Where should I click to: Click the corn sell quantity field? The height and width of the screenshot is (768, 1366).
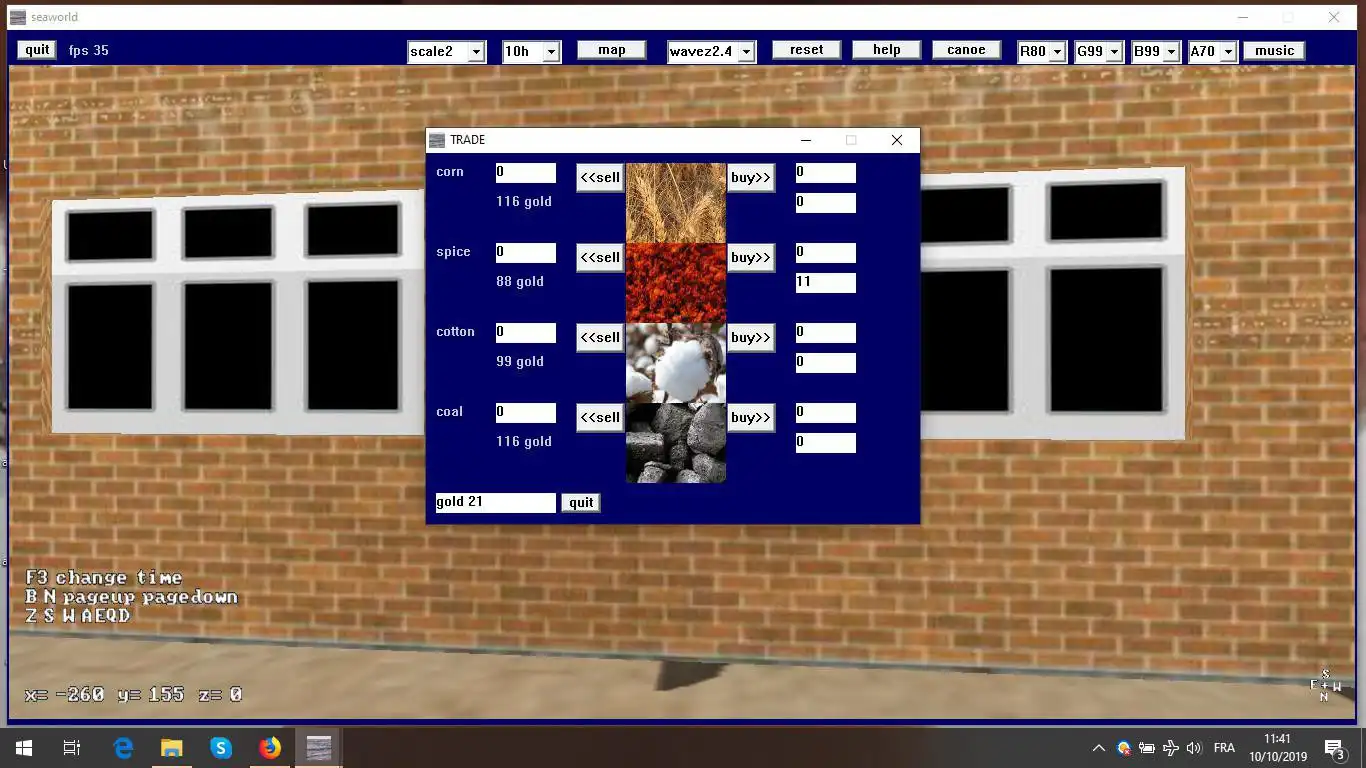pyautogui.click(x=526, y=173)
